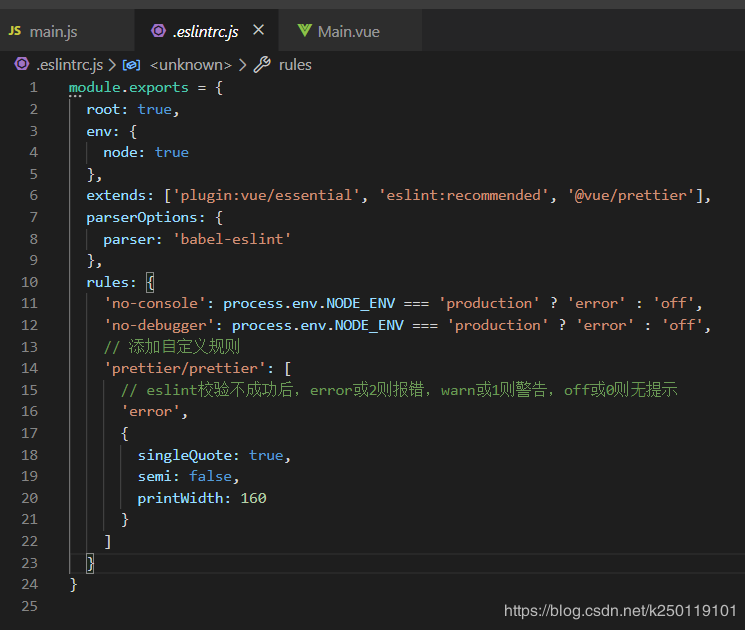
Task: Click the blog.csdn.net URL watermark
Action: (x=620, y=610)
